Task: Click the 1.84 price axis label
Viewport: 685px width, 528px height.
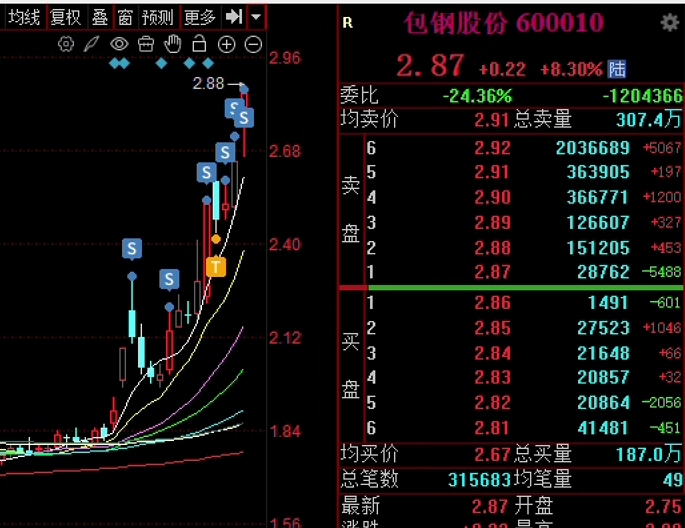Action: click(286, 431)
